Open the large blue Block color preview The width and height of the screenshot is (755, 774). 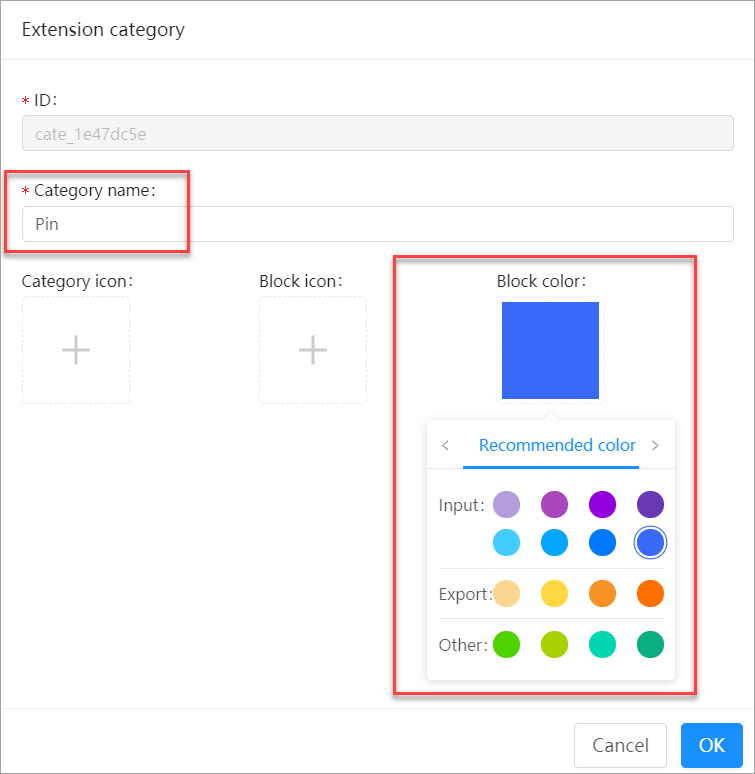coord(550,350)
